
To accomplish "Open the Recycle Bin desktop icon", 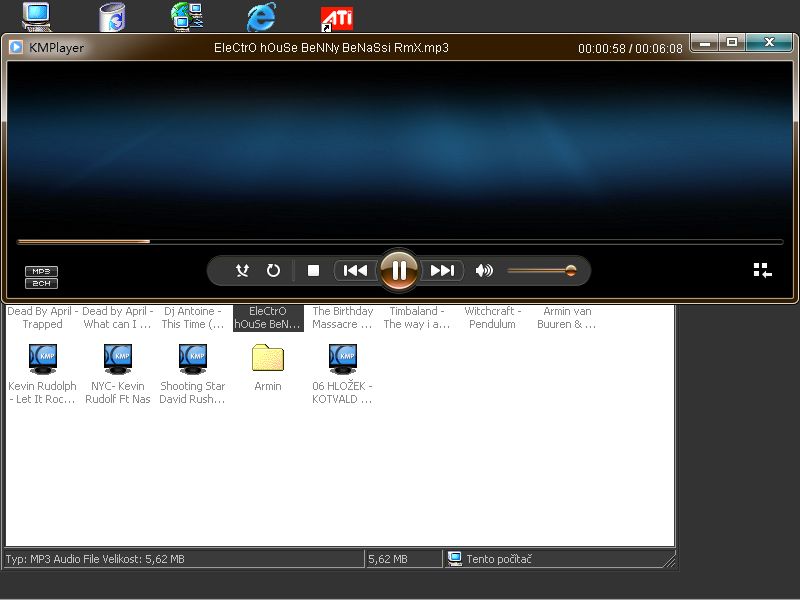I will pyautogui.click(x=112, y=17).
